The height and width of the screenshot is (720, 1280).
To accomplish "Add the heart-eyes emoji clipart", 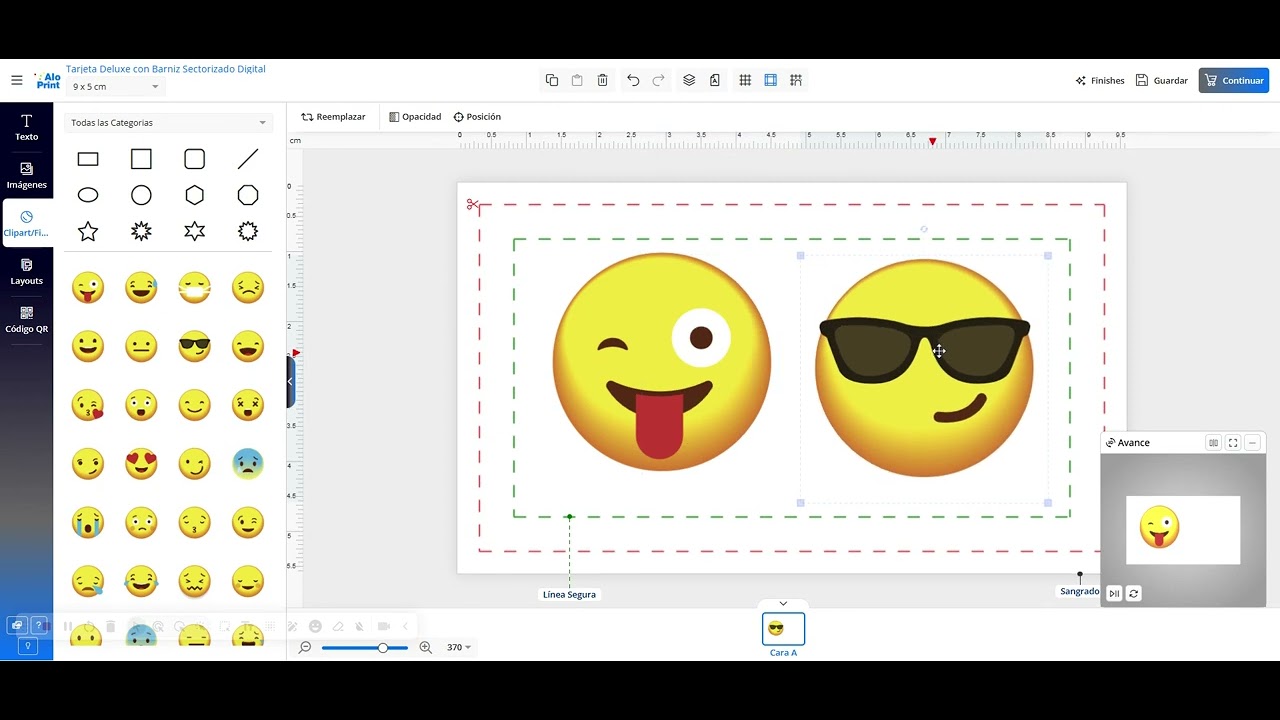I will tap(141, 463).
